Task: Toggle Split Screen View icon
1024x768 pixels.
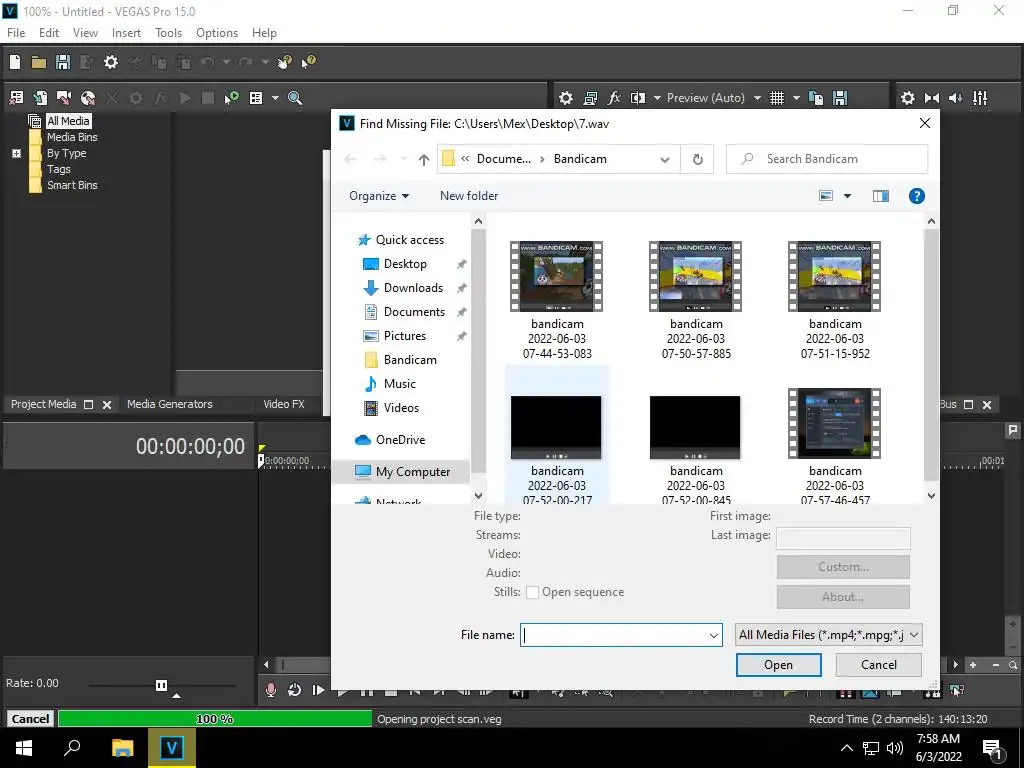Action: pos(637,98)
